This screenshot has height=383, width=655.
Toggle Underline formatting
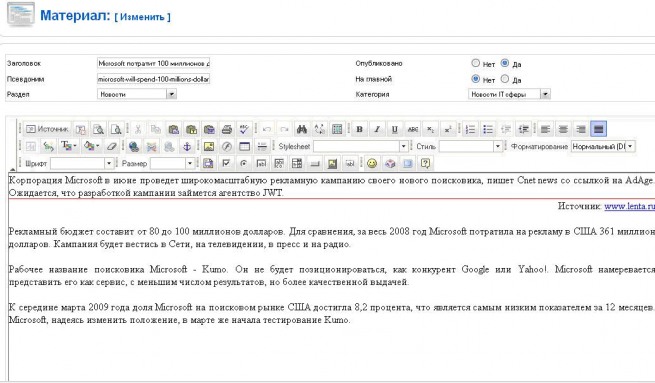coord(394,129)
